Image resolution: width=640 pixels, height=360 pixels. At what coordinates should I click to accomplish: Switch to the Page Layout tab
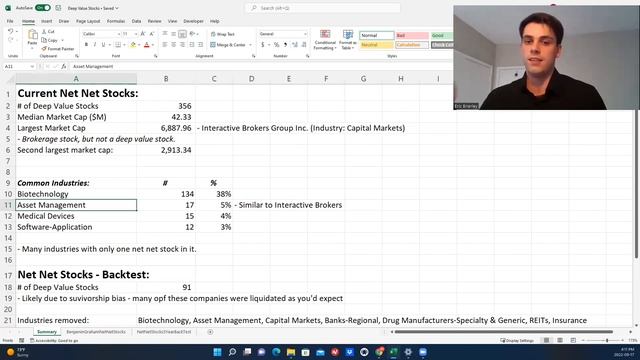click(x=88, y=21)
